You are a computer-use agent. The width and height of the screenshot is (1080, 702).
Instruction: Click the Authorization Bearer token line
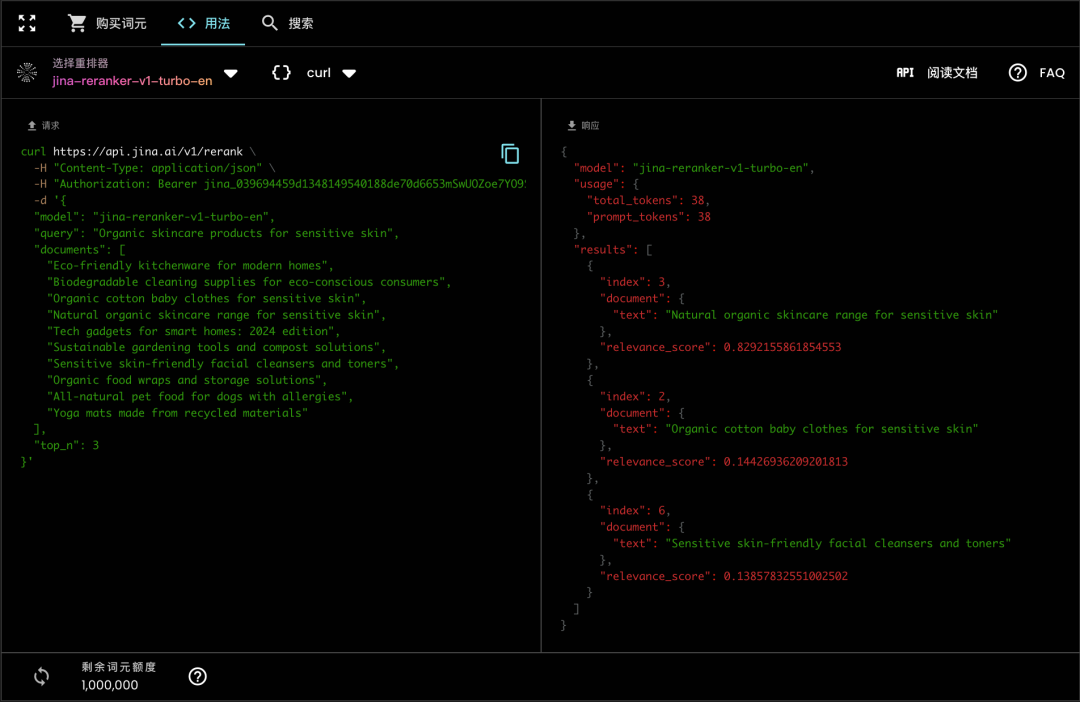pyautogui.click(x=280, y=184)
